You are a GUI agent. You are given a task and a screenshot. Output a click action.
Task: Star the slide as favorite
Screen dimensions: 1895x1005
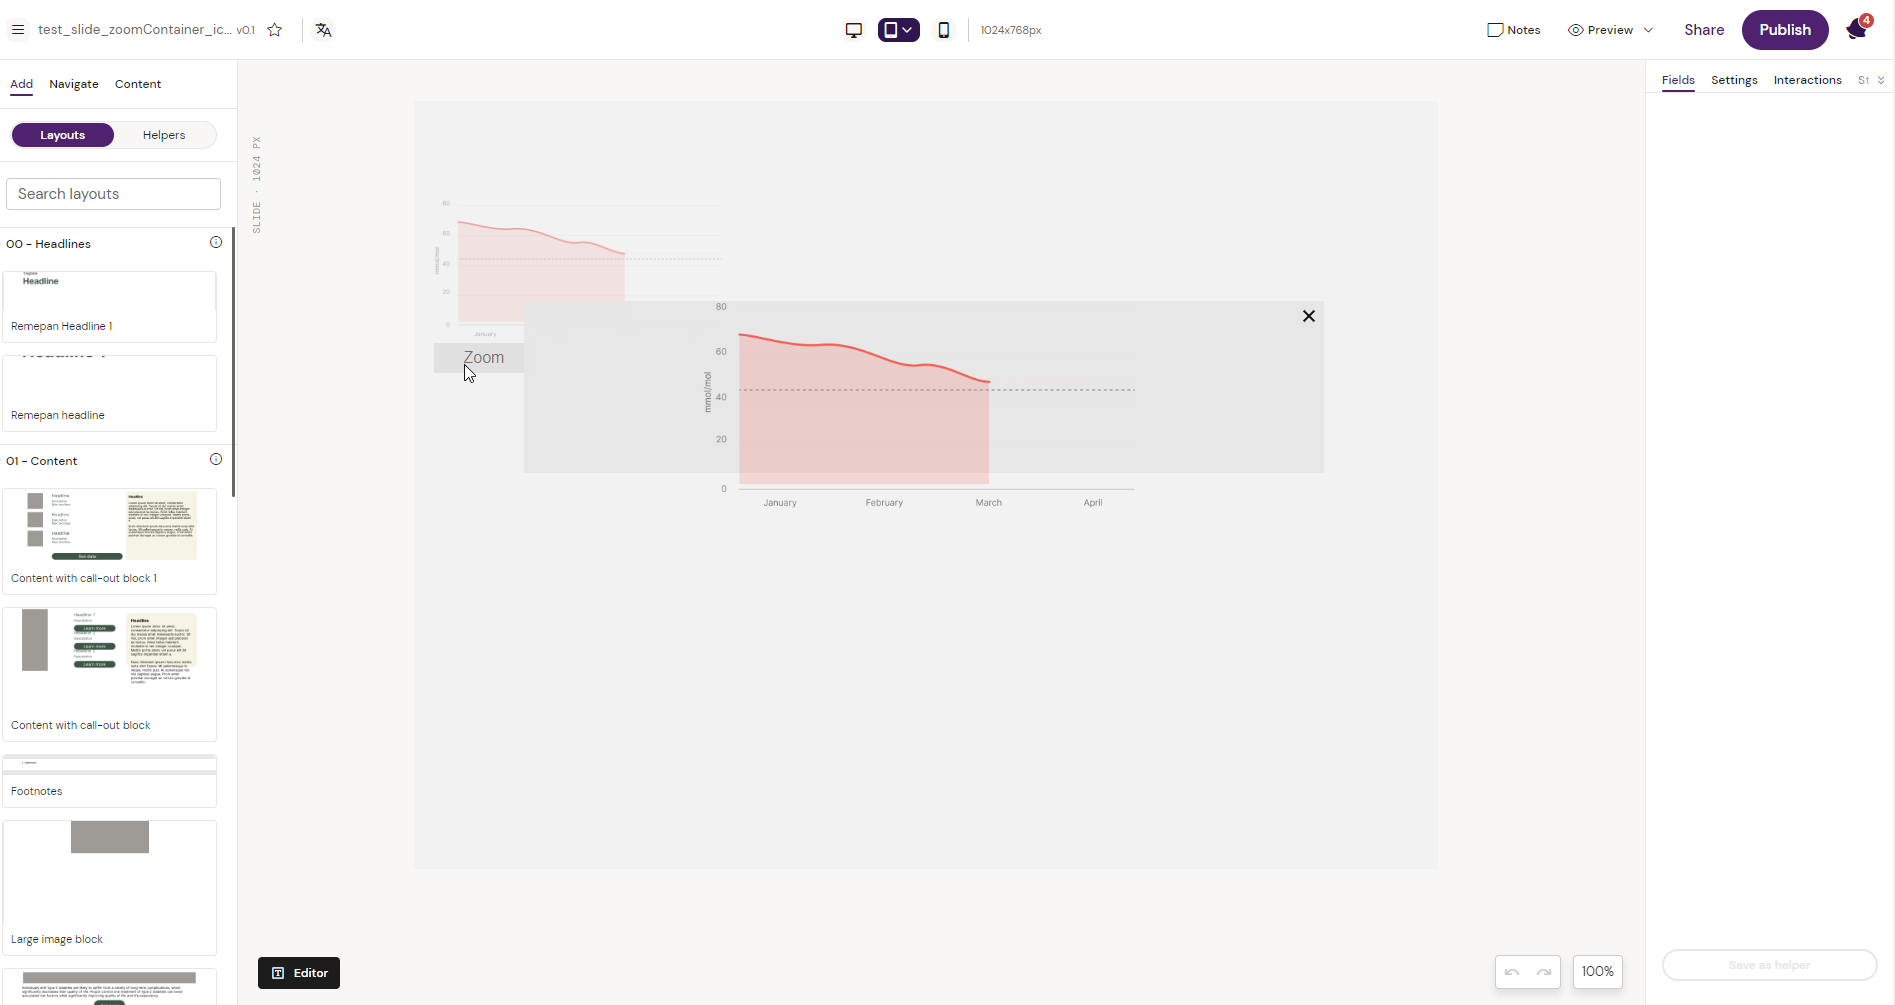point(275,30)
